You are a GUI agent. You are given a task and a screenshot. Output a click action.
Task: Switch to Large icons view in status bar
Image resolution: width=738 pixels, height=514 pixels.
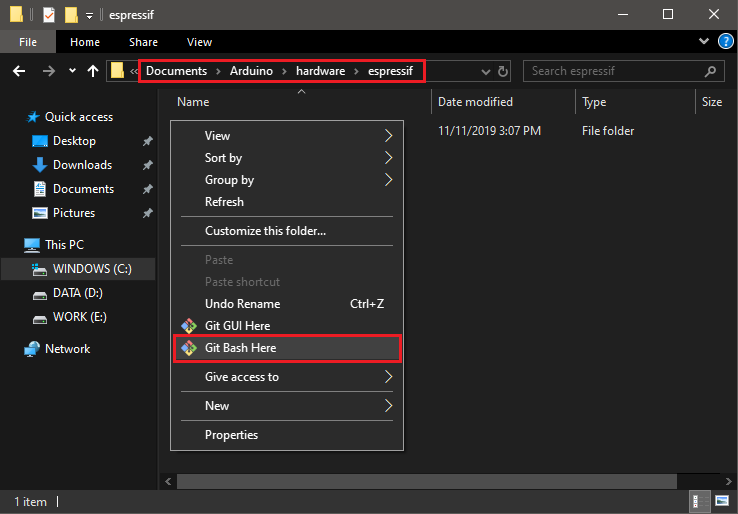coord(722,501)
